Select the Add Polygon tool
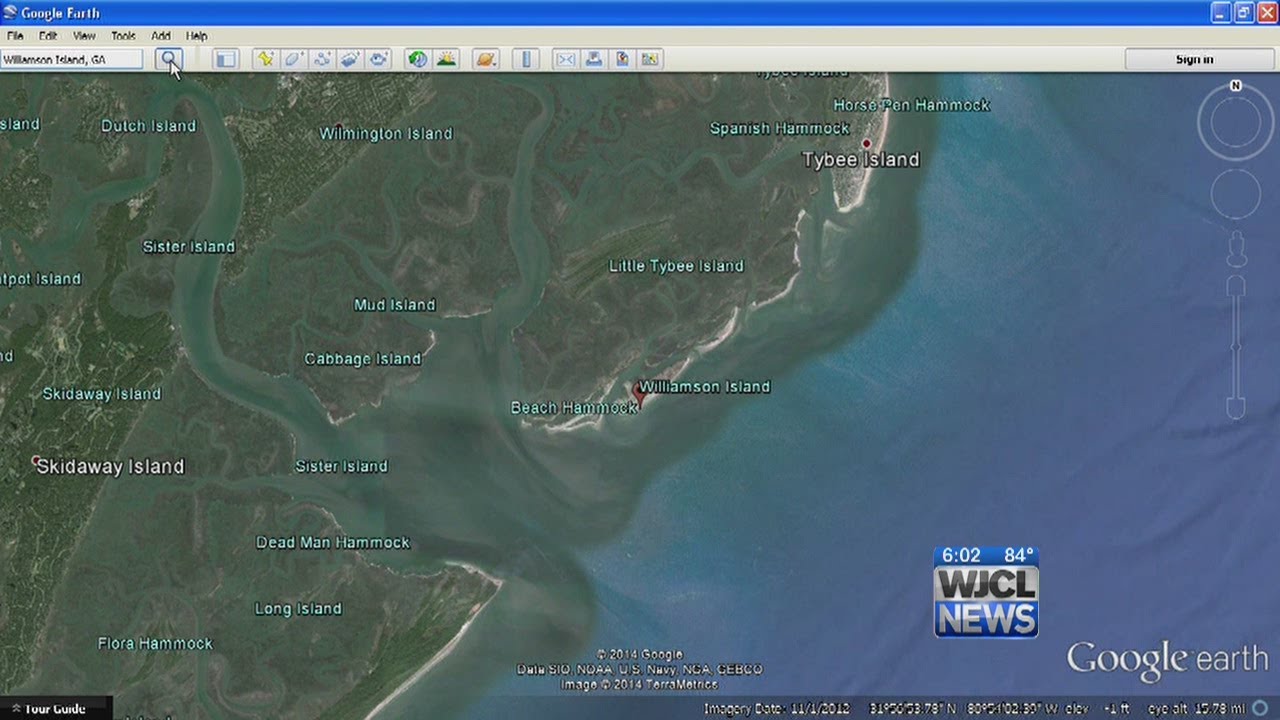 click(x=293, y=59)
